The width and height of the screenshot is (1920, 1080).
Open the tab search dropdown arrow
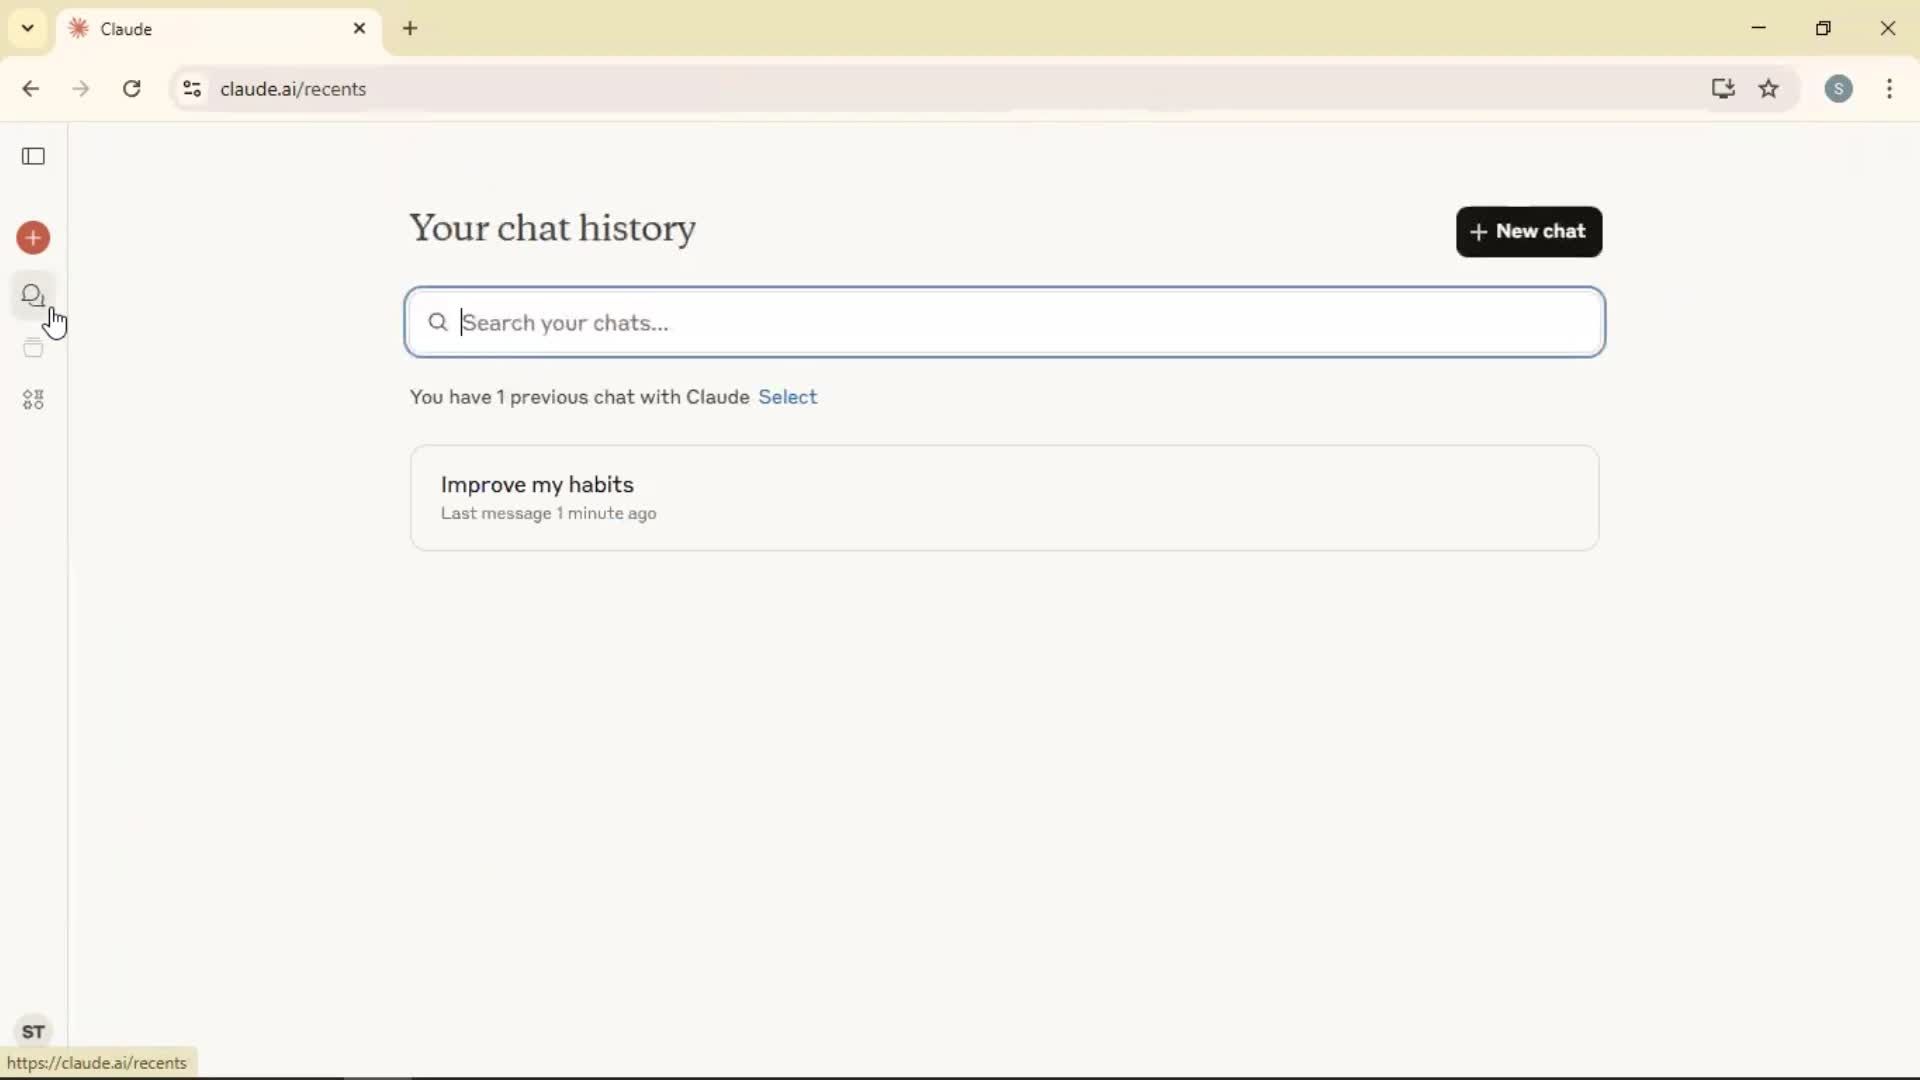click(28, 28)
